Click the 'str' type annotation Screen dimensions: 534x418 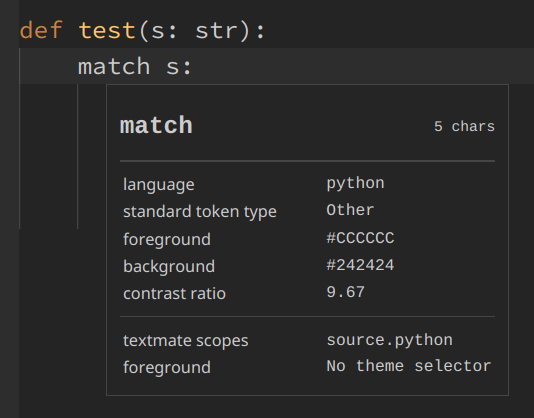coord(216,31)
